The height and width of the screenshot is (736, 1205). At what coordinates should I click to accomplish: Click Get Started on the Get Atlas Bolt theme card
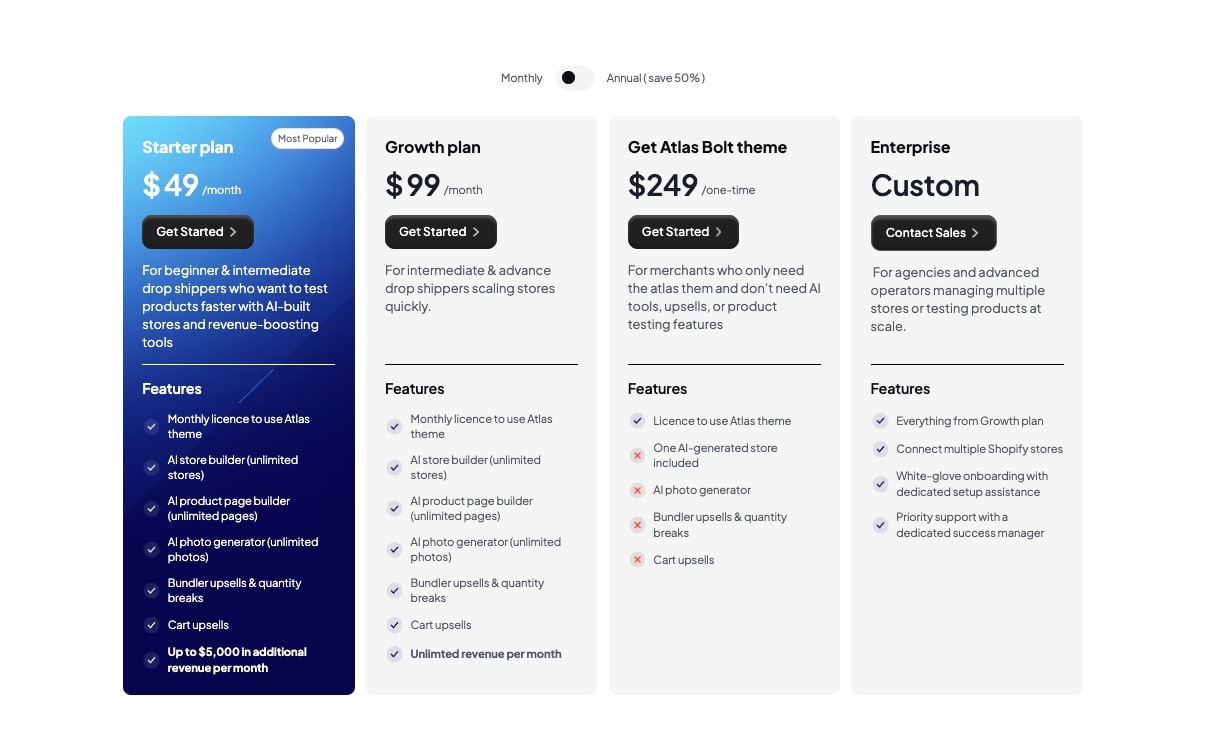coord(683,231)
